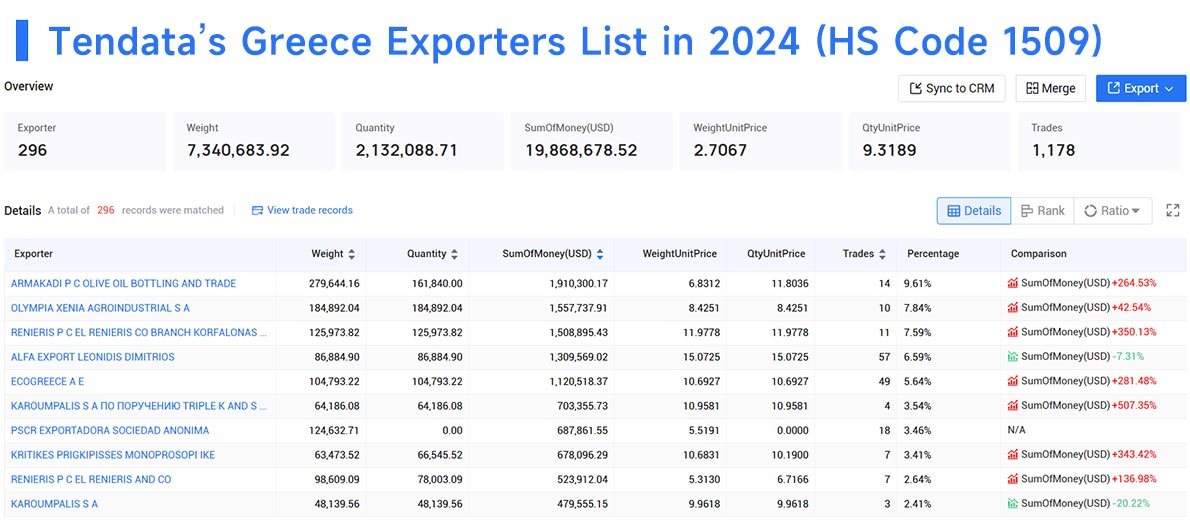
Task: Click the 57 trades cell
Action: (x=884, y=357)
